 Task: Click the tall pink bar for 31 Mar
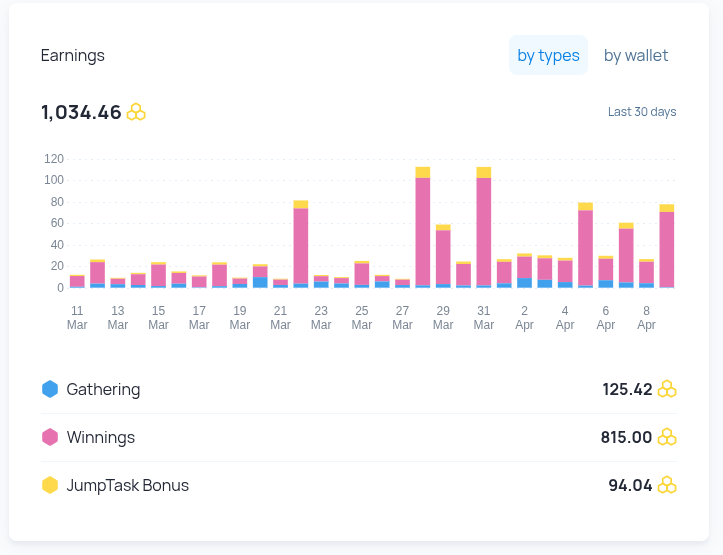coord(484,230)
